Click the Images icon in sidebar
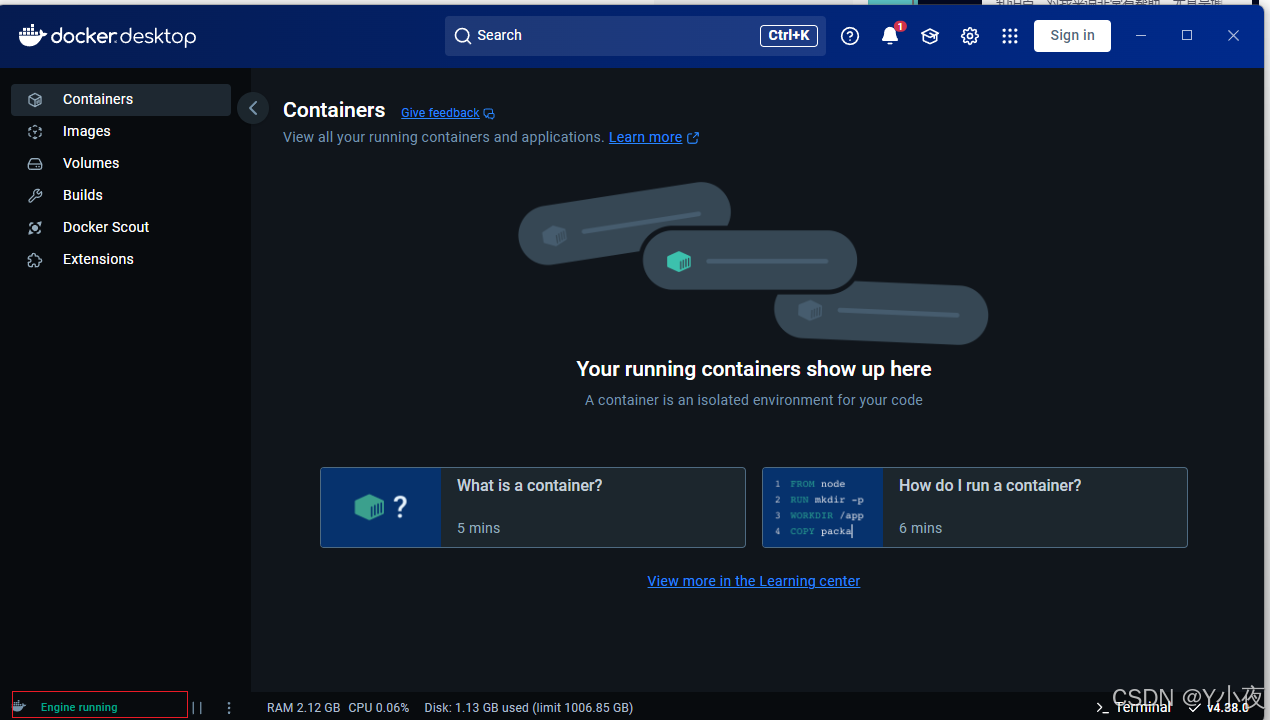Image resolution: width=1270 pixels, height=720 pixels. point(35,131)
